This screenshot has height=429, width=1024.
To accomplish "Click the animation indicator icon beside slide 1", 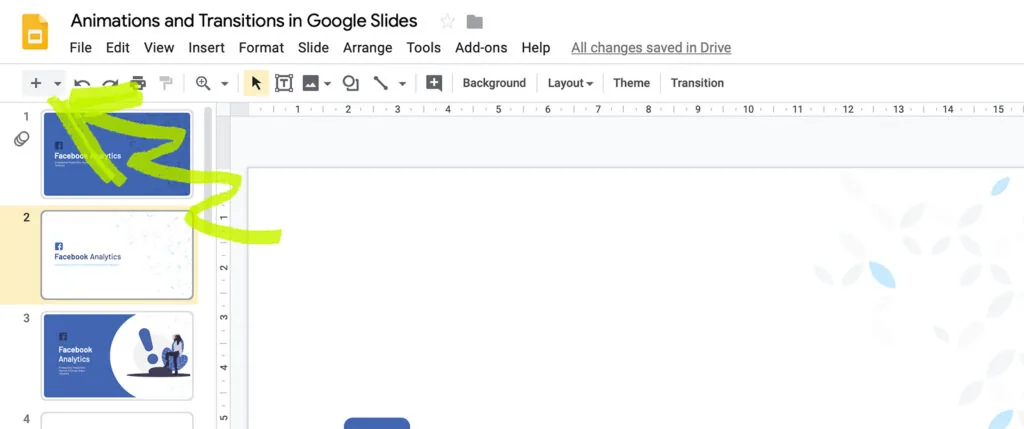I will point(22,139).
